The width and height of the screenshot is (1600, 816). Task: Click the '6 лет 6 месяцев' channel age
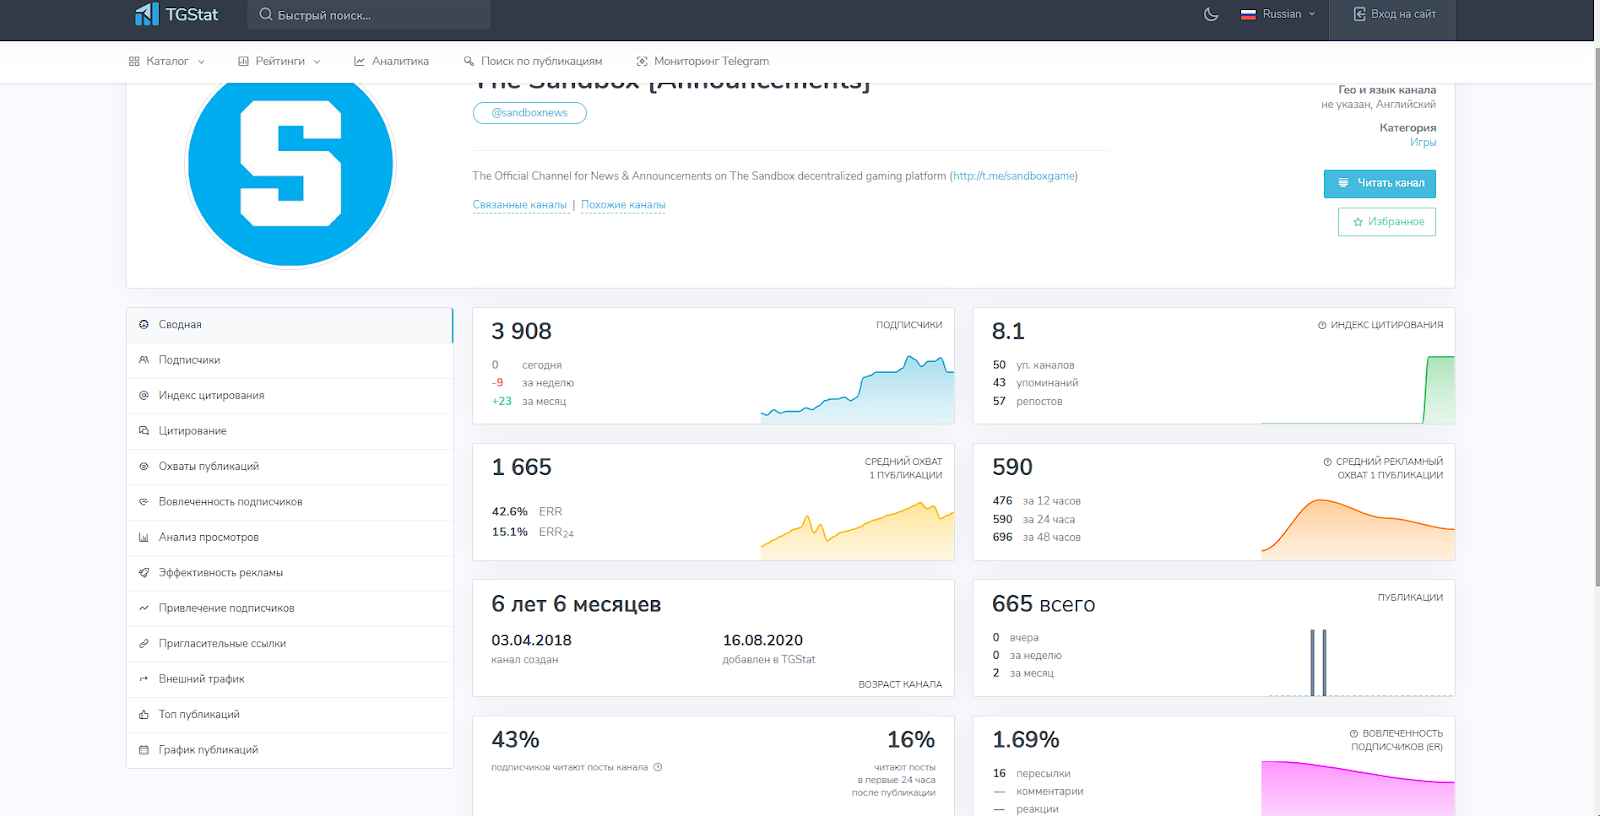point(576,604)
